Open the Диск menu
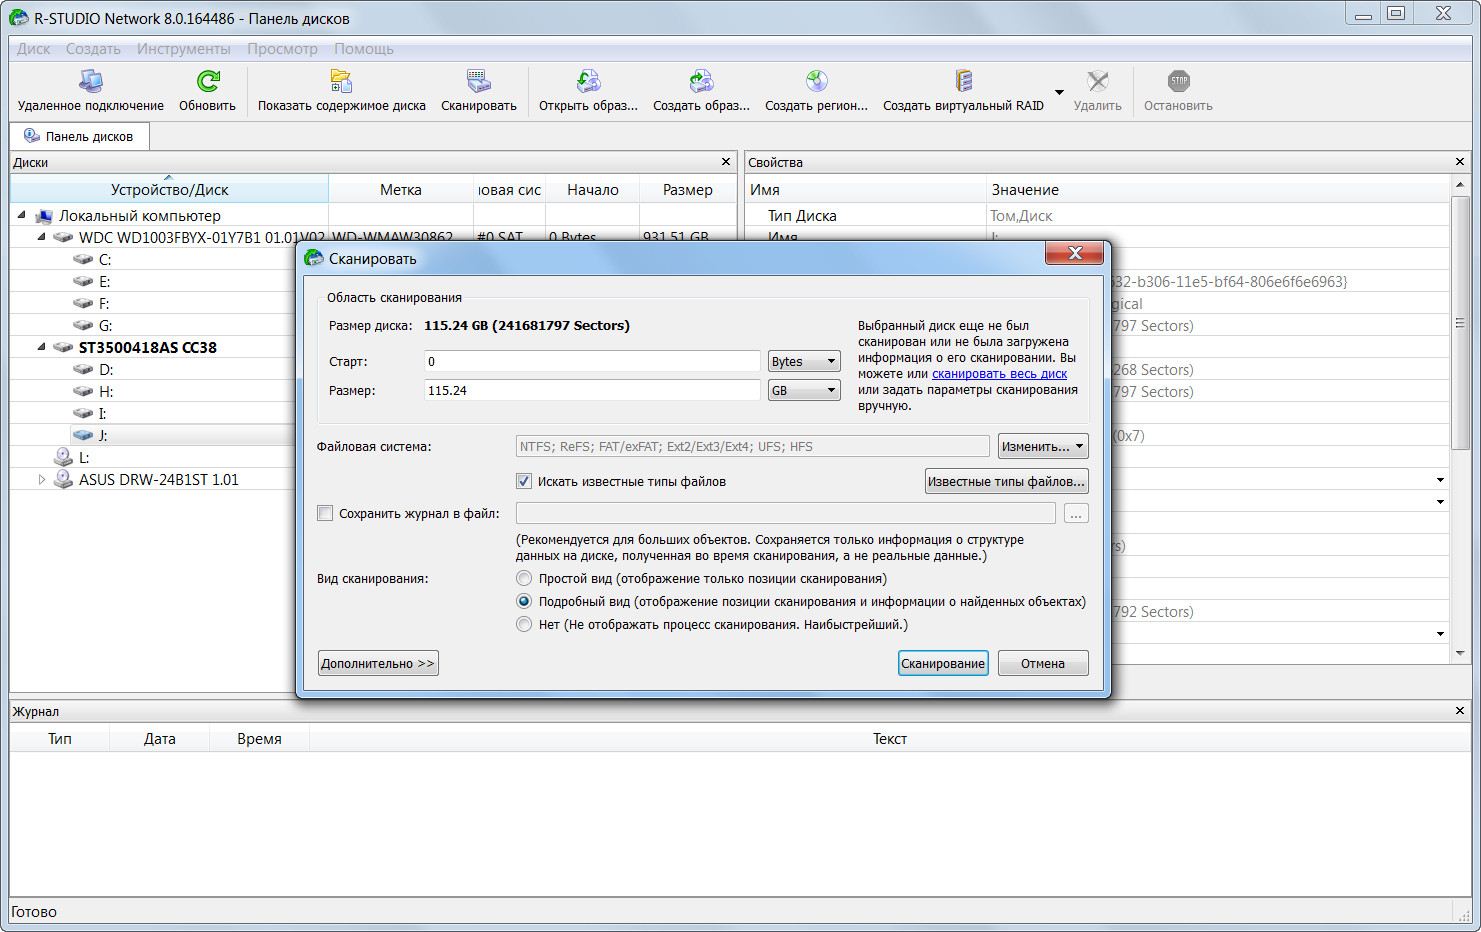This screenshot has height=932, width=1481. pyautogui.click(x=33, y=48)
